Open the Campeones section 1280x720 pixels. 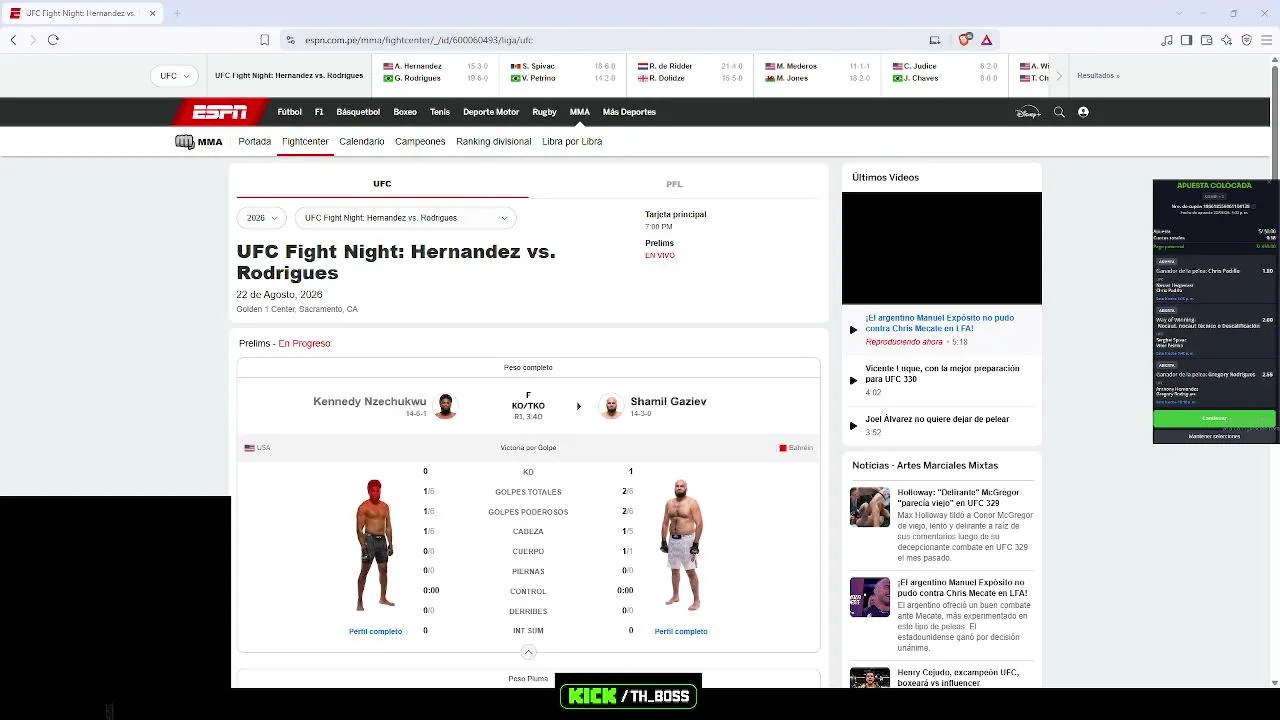coord(420,142)
